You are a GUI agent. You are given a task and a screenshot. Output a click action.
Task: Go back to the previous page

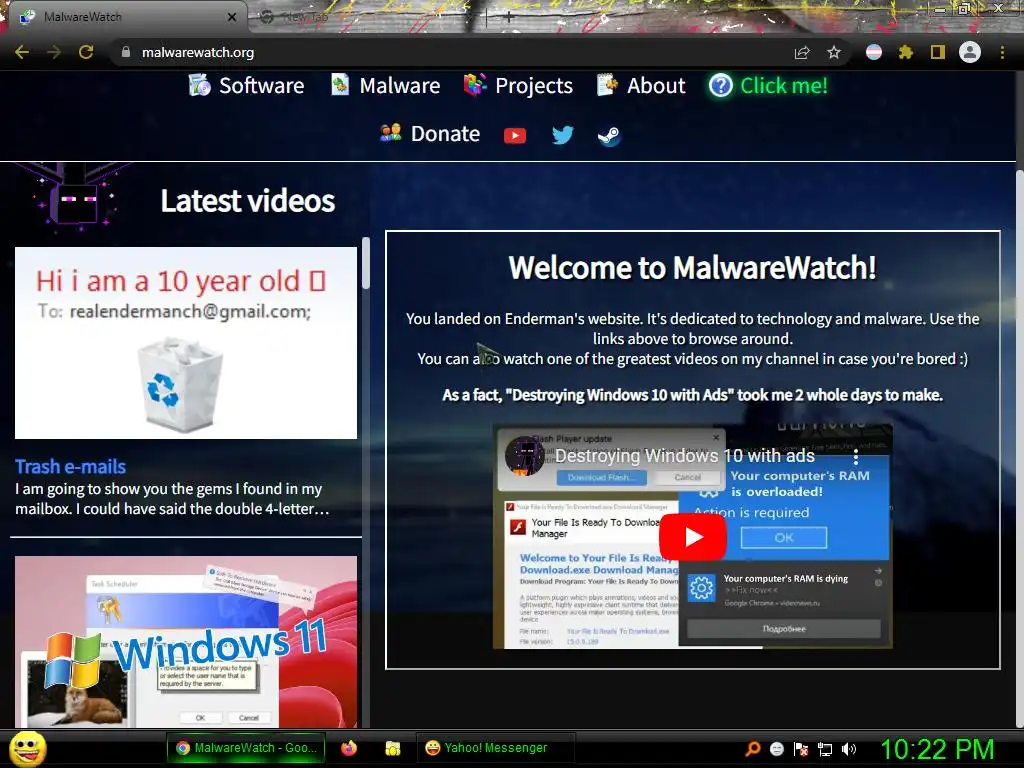(22, 52)
